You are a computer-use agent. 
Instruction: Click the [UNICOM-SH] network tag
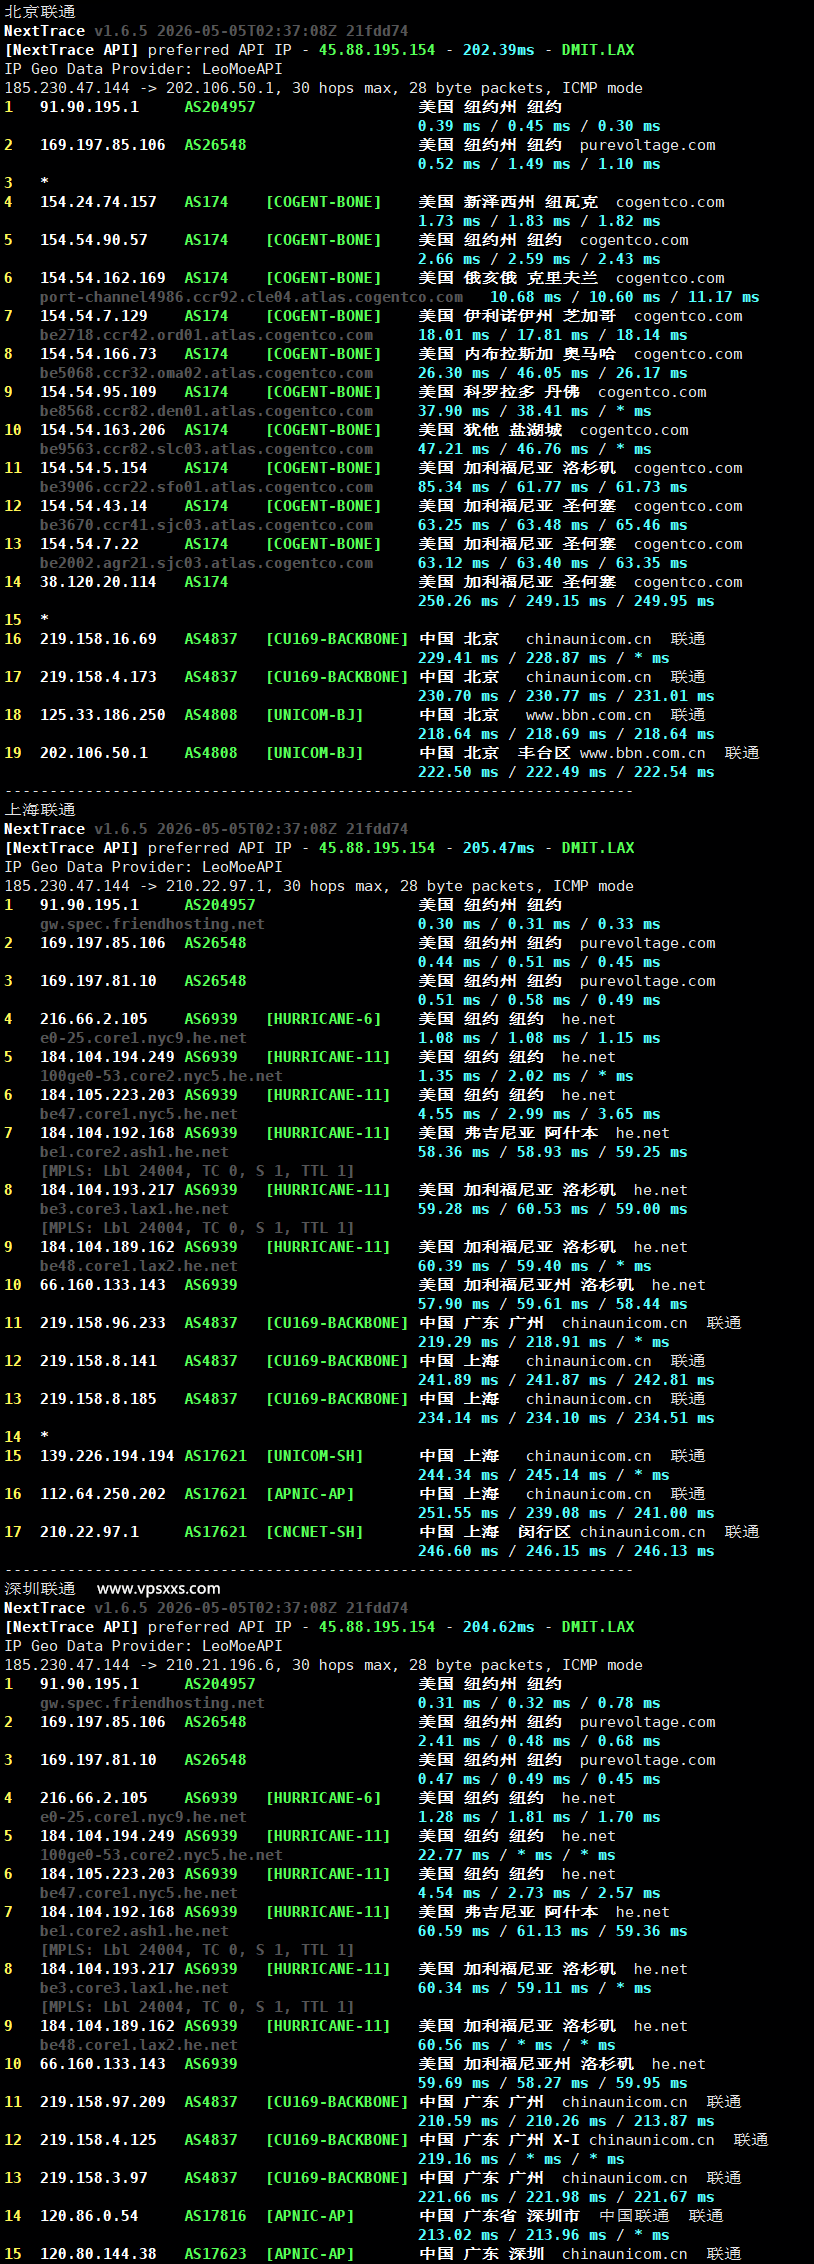tap(314, 1456)
